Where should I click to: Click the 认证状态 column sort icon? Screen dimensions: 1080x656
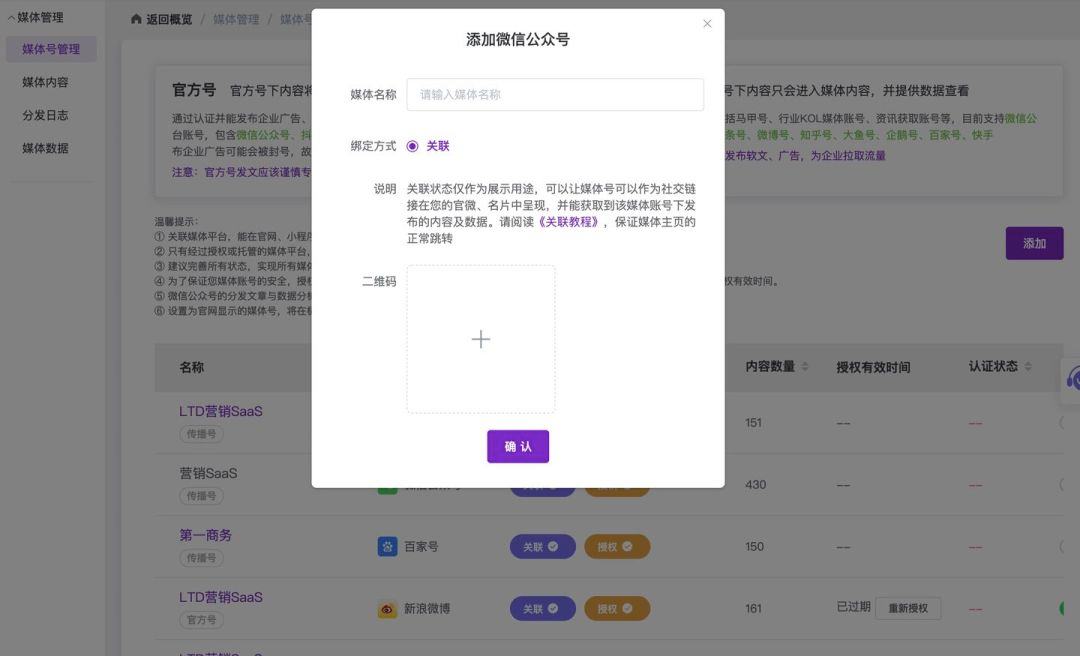(1028, 367)
